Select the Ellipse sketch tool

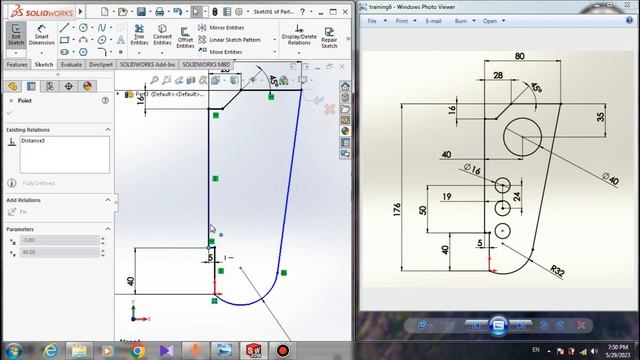(x=102, y=40)
